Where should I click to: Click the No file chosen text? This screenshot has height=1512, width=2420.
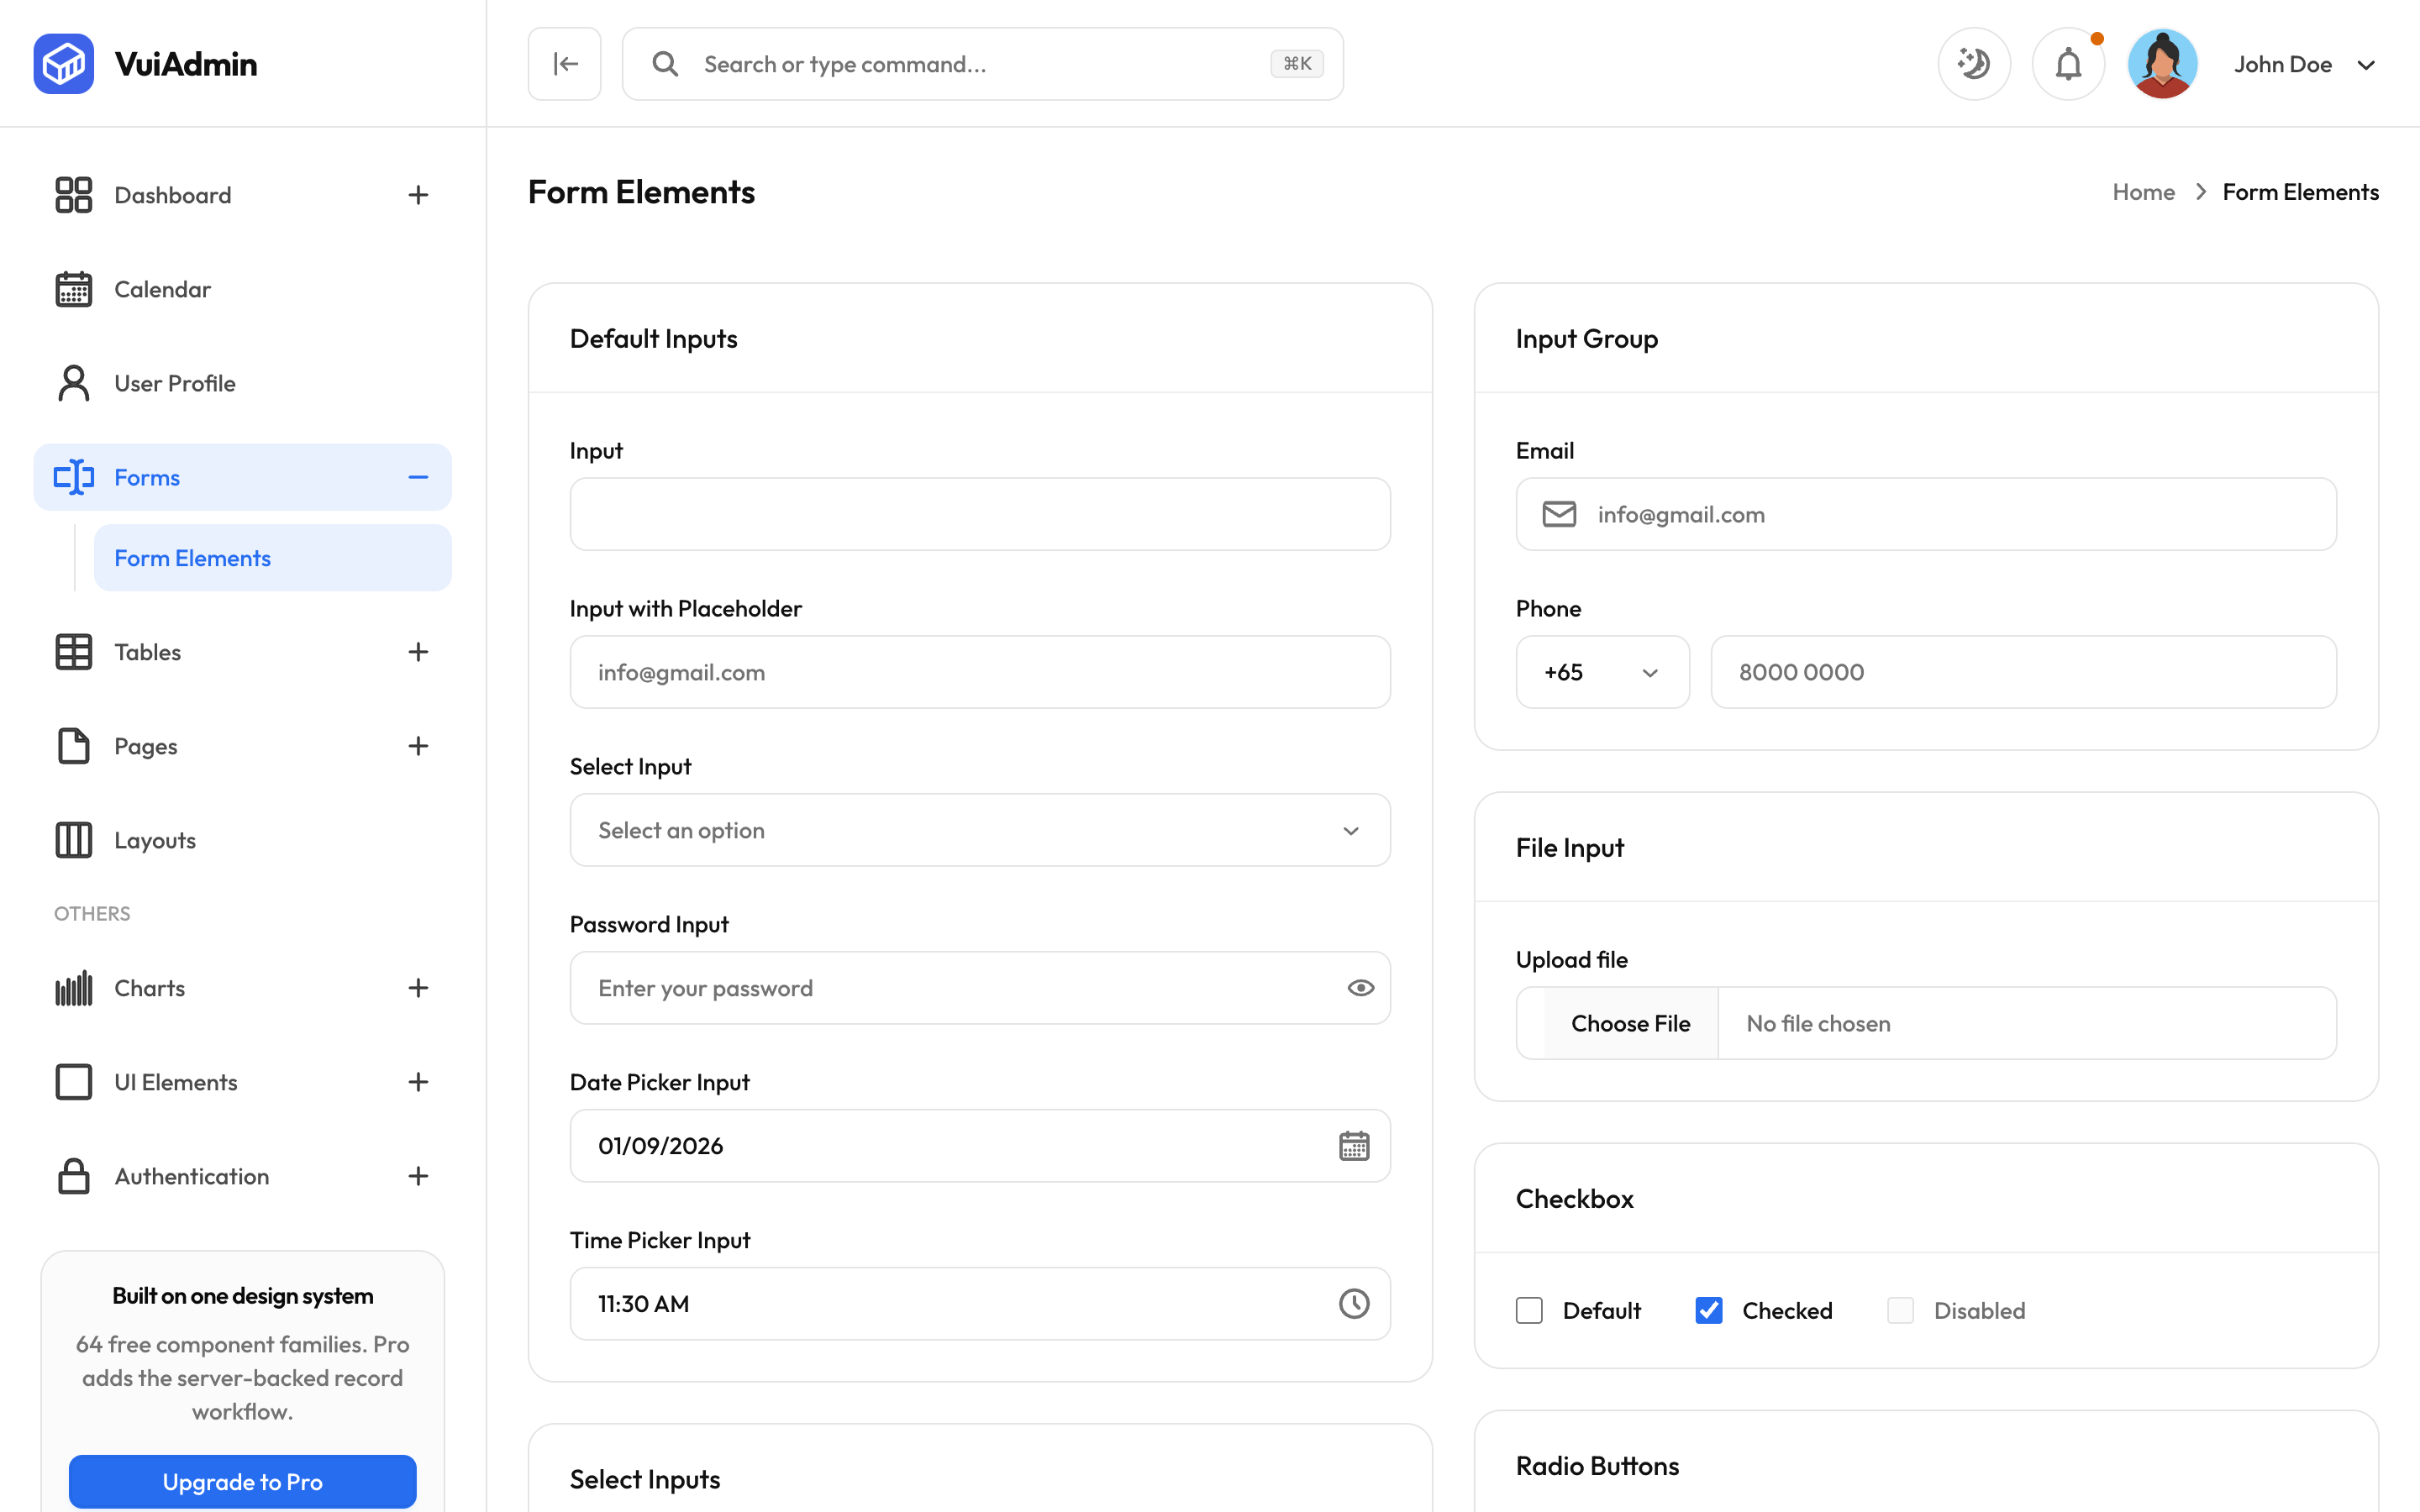click(x=1818, y=1023)
